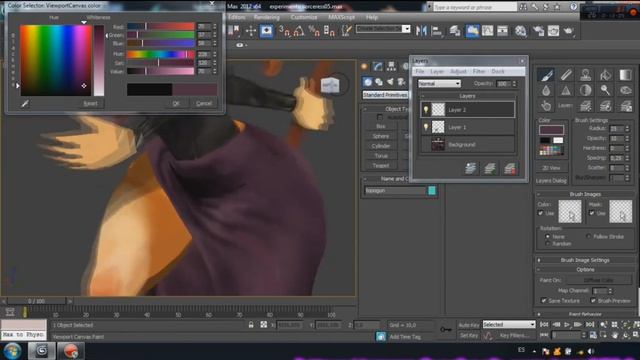Select the Follow Stroke radio button
The height and width of the screenshot is (360, 640).
[x=589, y=236]
